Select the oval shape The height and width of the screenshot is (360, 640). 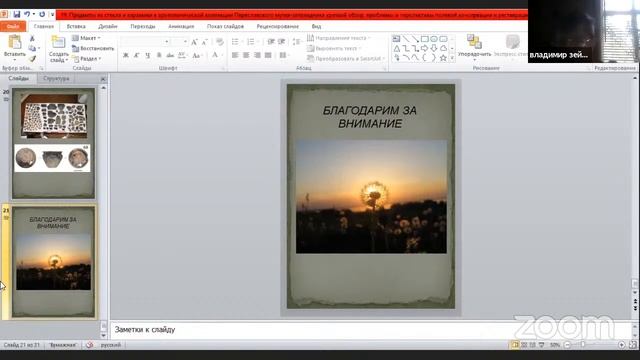tap(434, 39)
